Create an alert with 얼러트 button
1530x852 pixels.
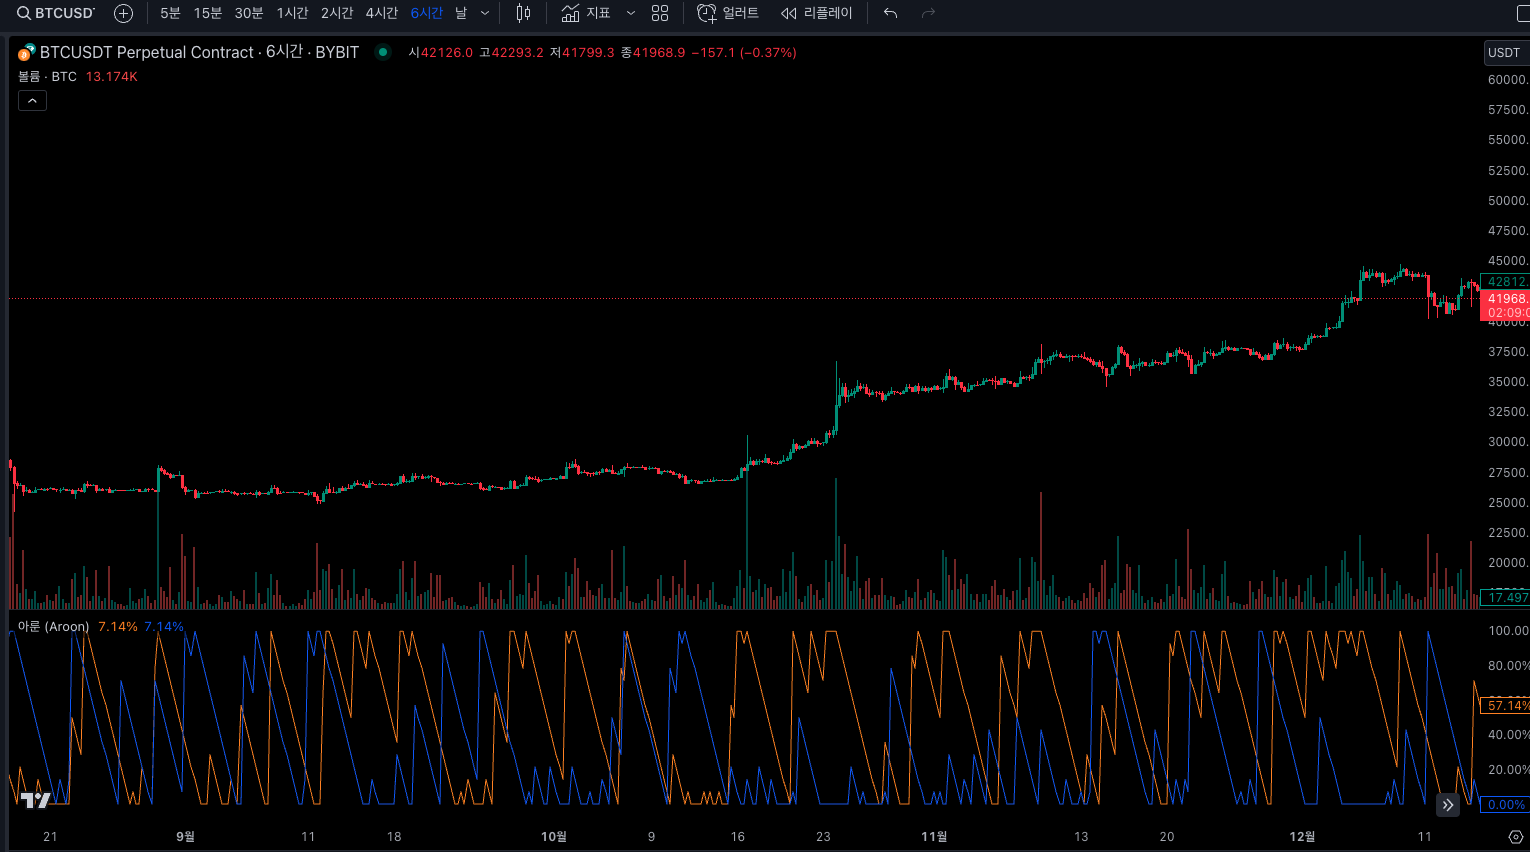tap(728, 13)
